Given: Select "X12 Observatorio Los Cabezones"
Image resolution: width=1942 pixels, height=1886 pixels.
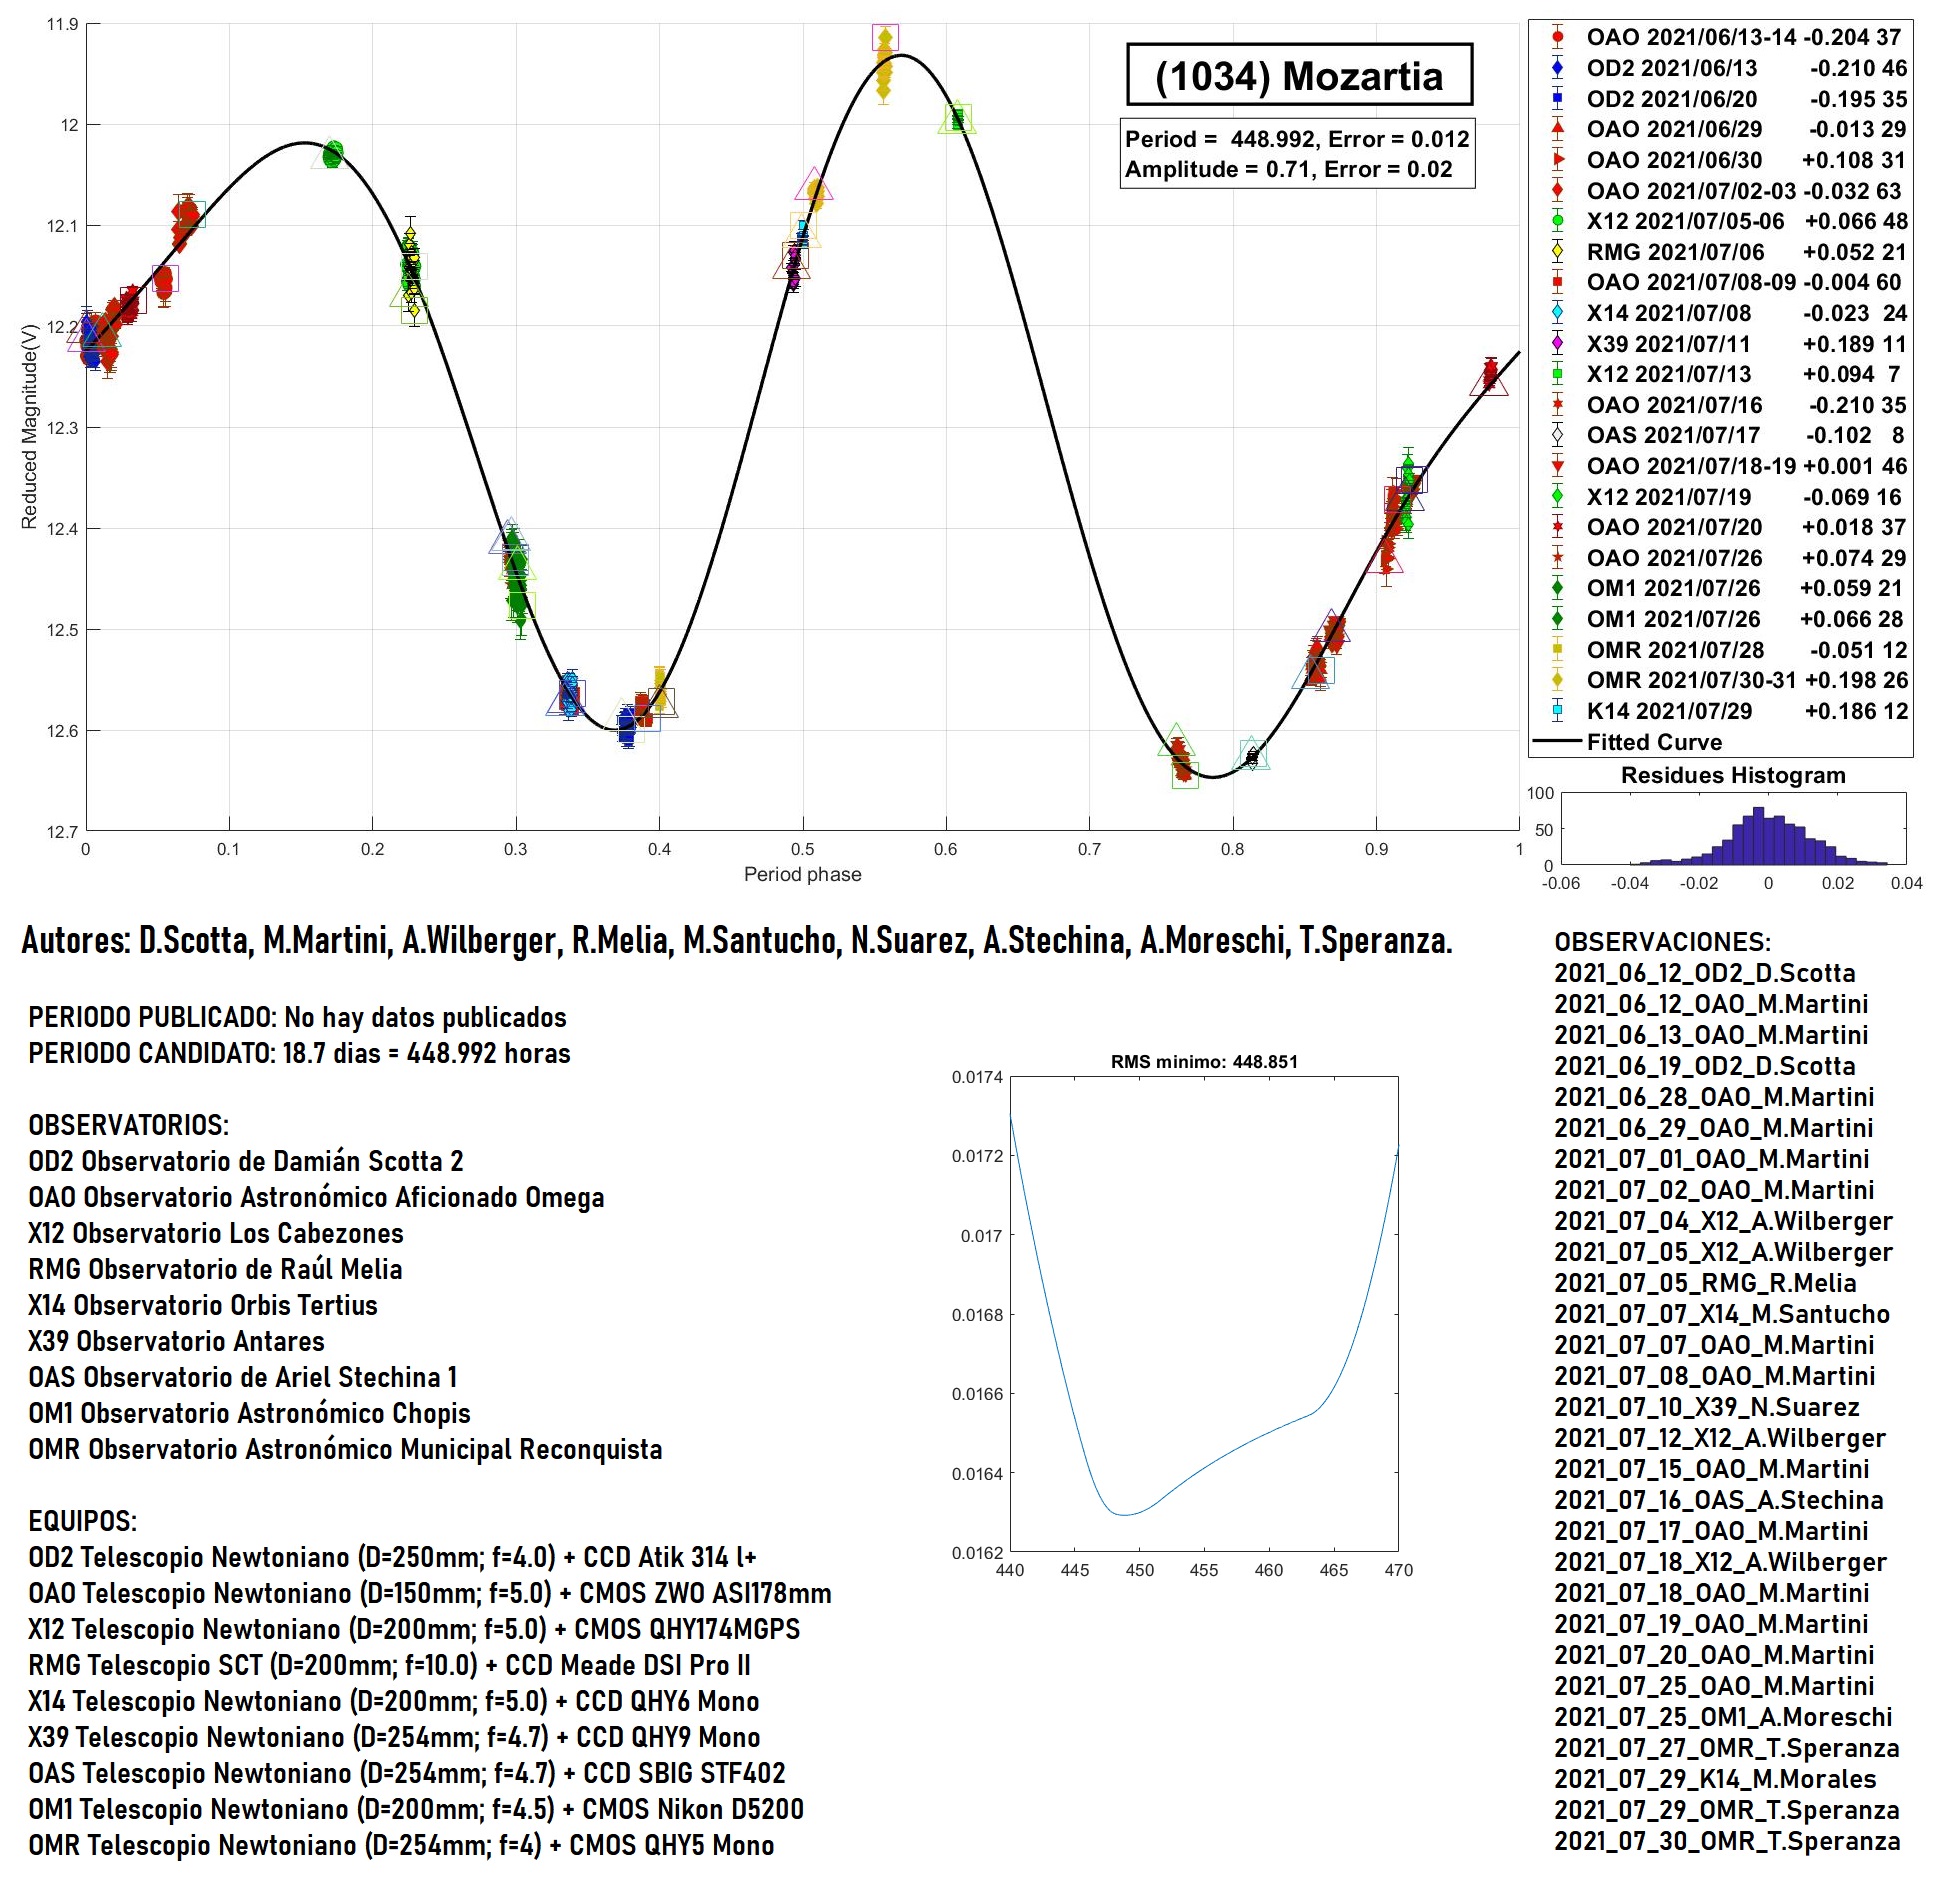Looking at the screenshot, I should 216,1233.
